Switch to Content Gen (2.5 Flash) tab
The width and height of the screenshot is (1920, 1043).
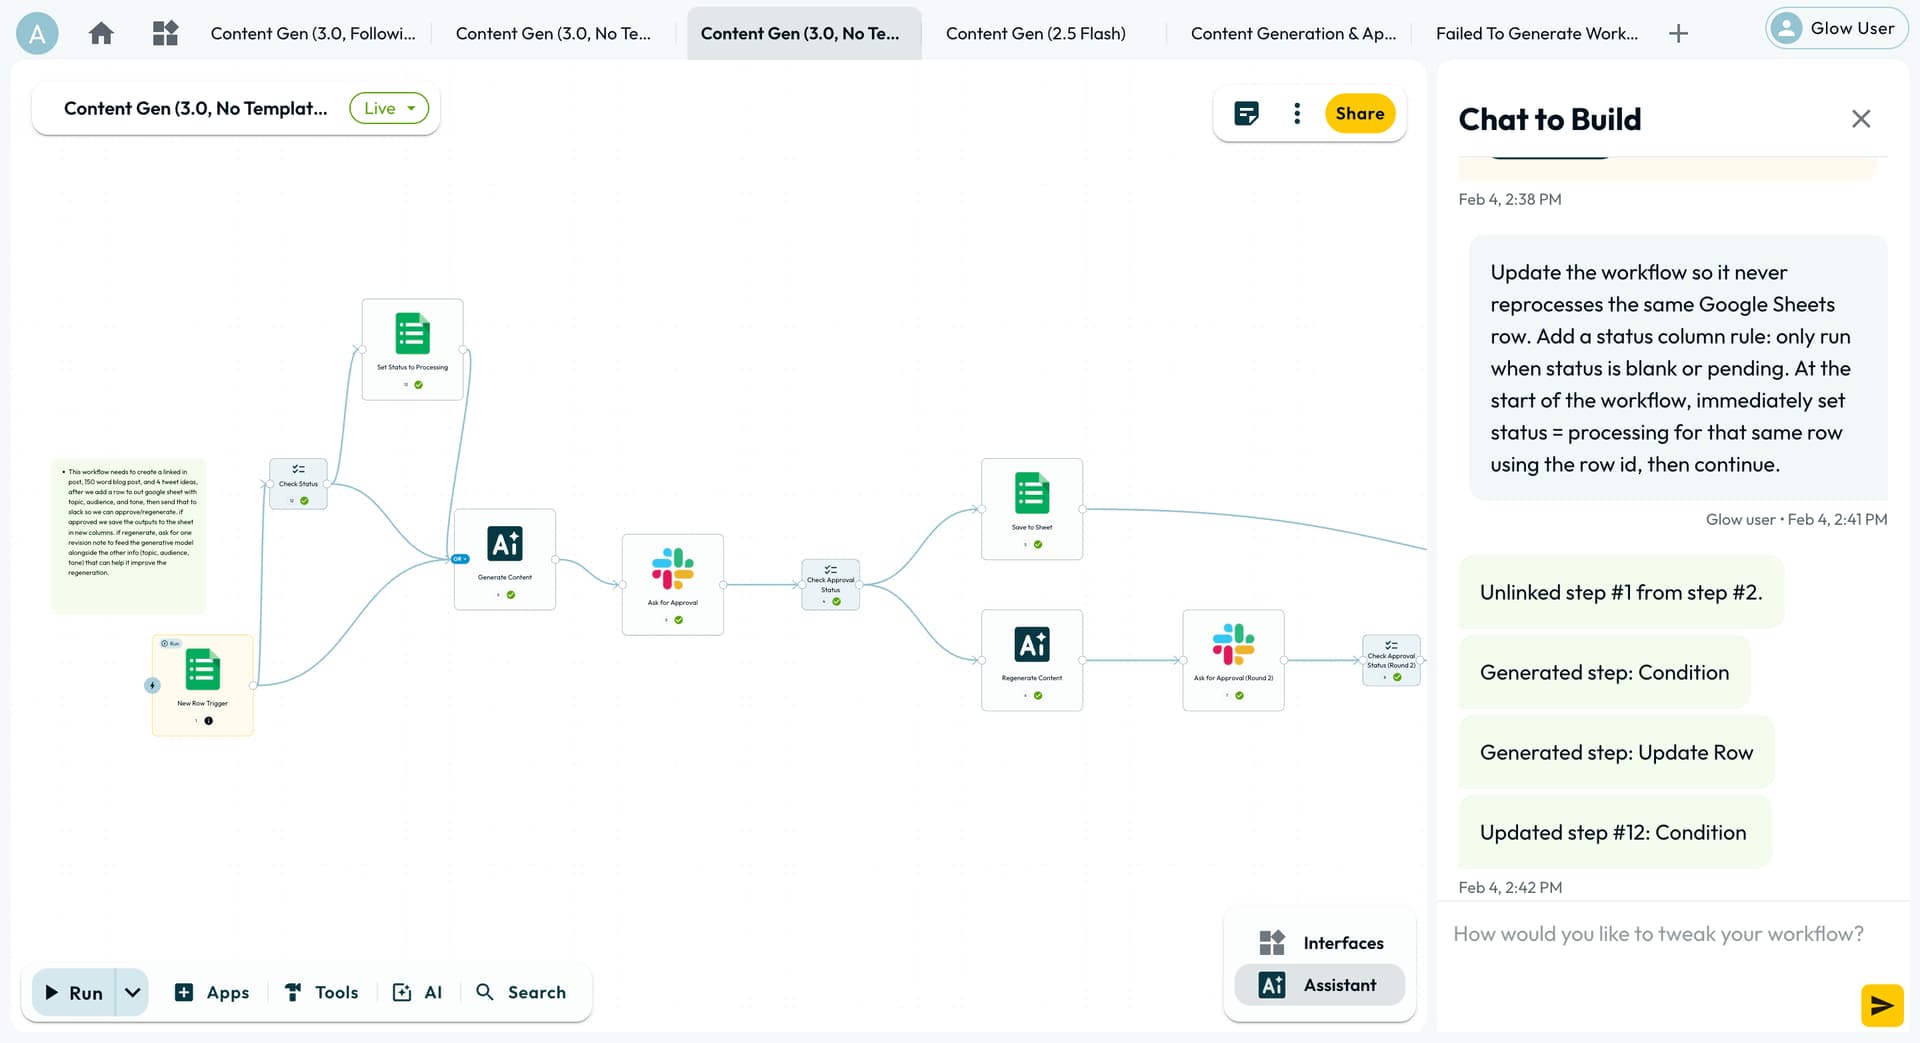1035,33
